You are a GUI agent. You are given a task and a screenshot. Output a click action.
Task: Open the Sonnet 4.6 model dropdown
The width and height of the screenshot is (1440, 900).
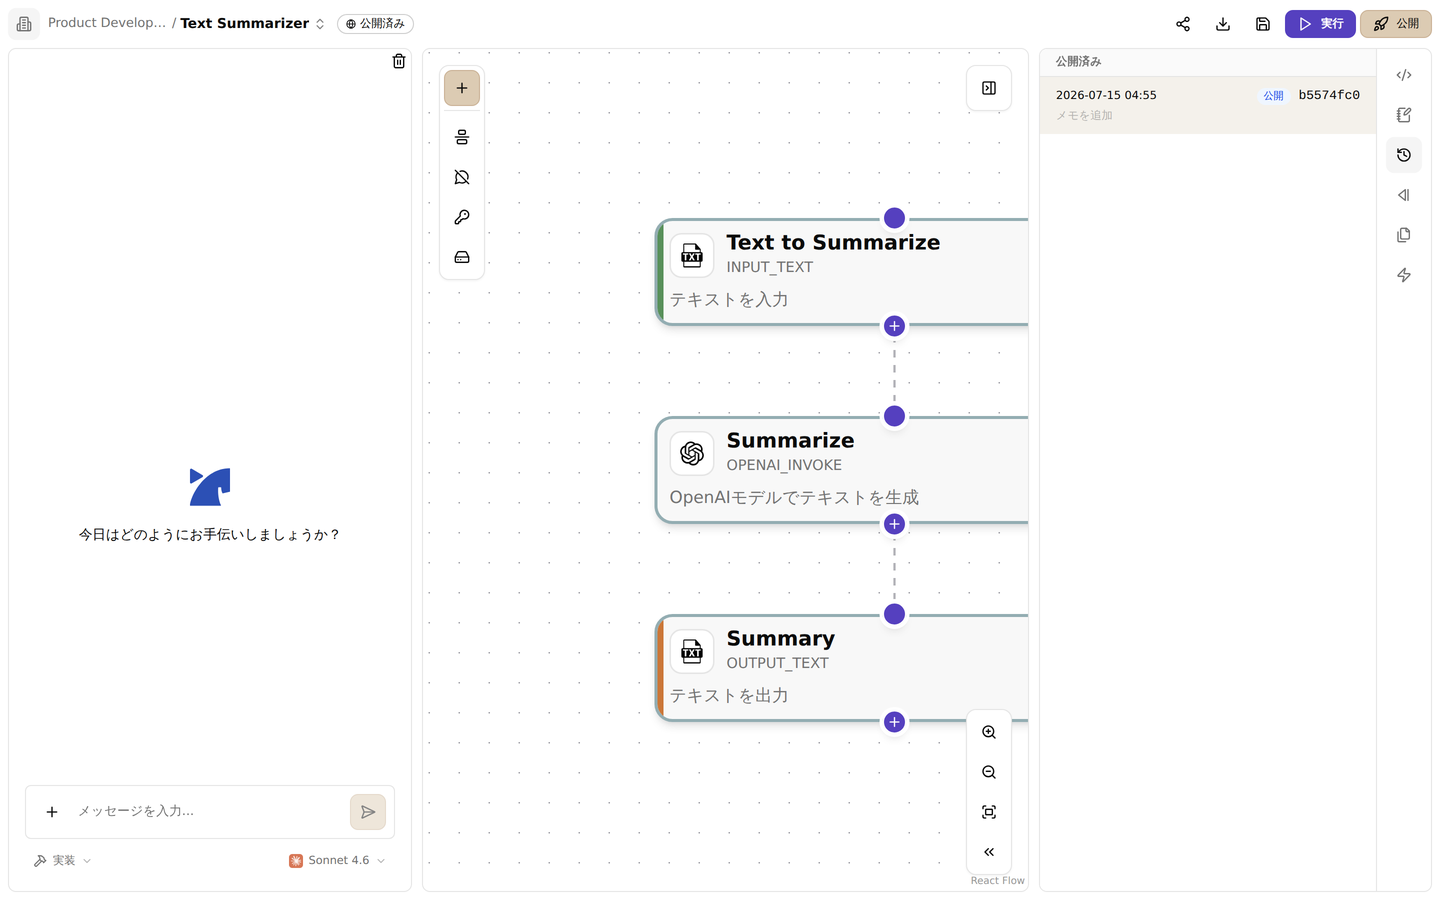tap(337, 860)
